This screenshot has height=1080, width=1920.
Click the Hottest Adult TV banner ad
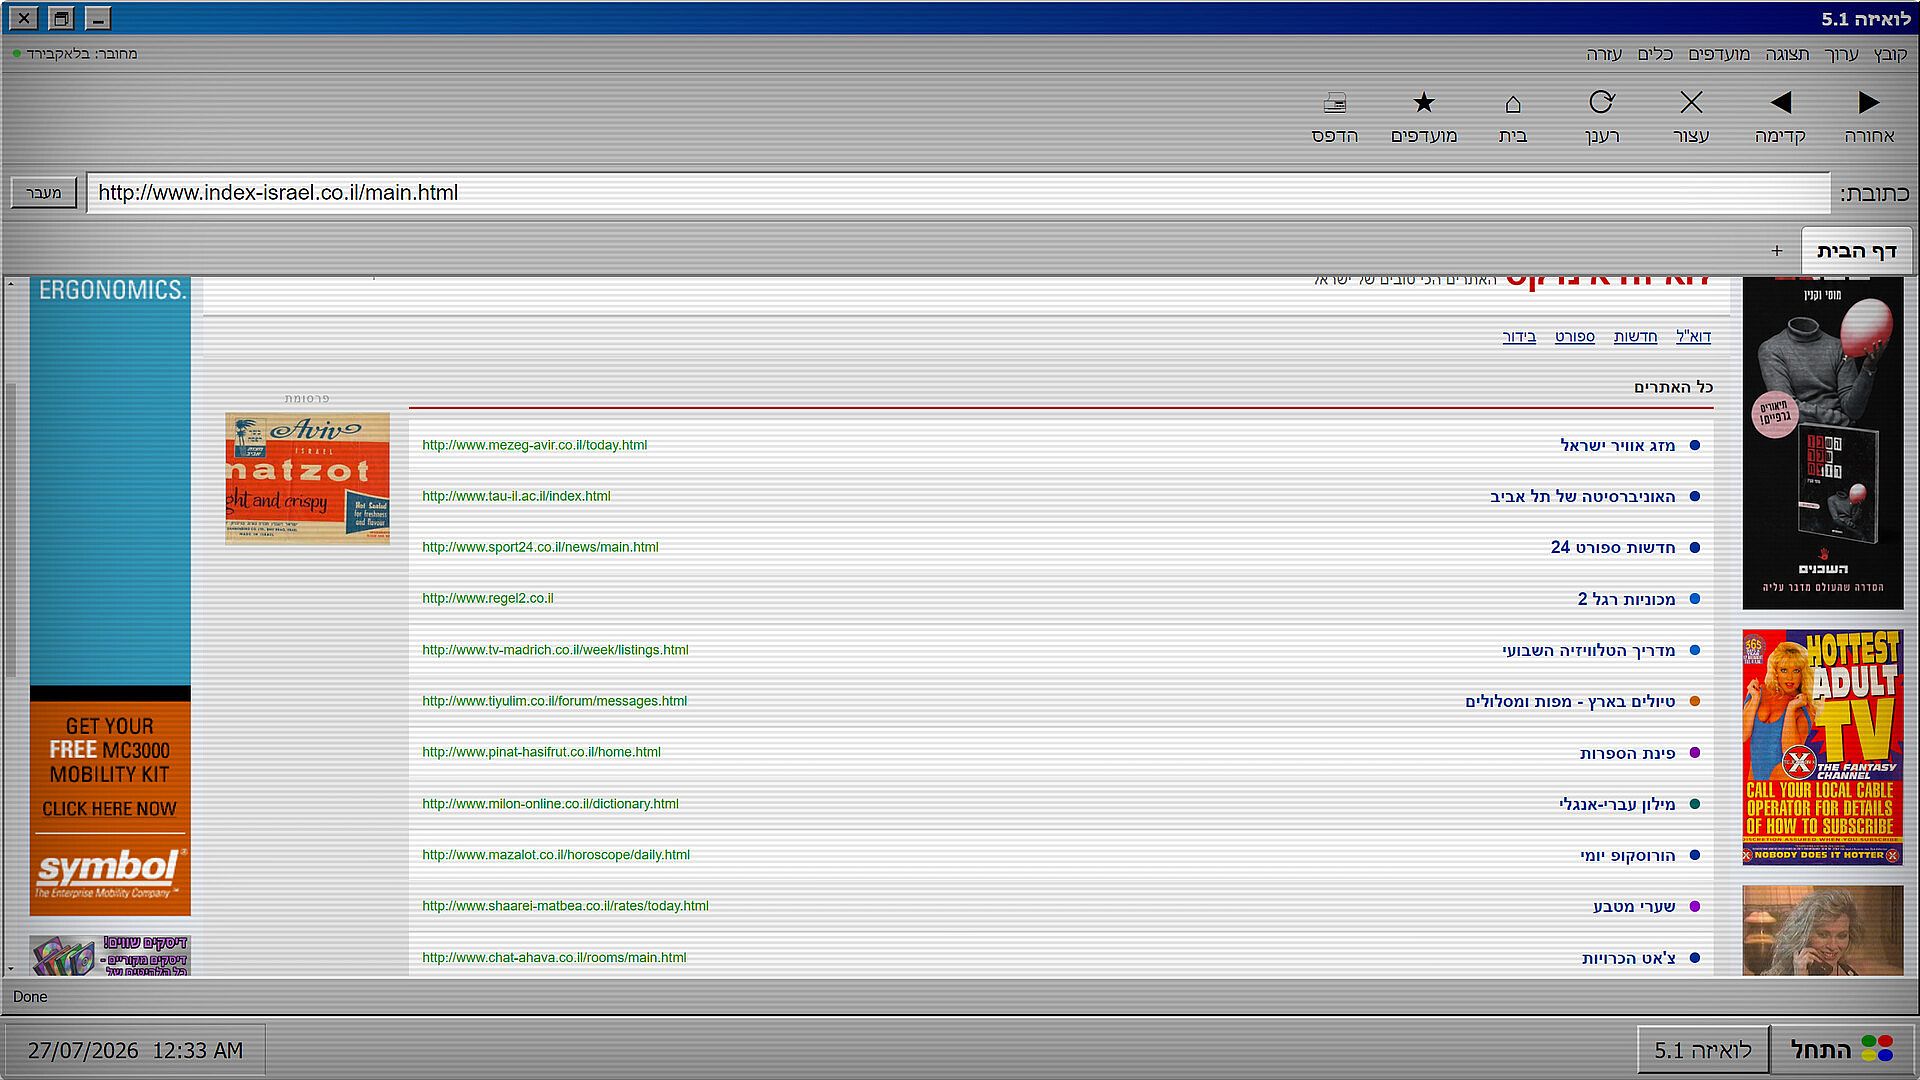[x=1822, y=747]
